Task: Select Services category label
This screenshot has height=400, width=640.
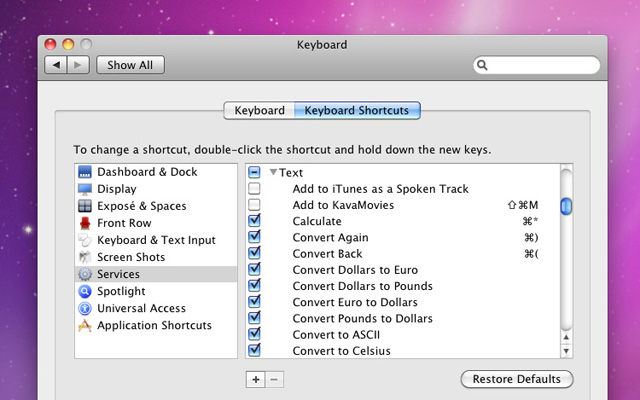Action: click(118, 274)
